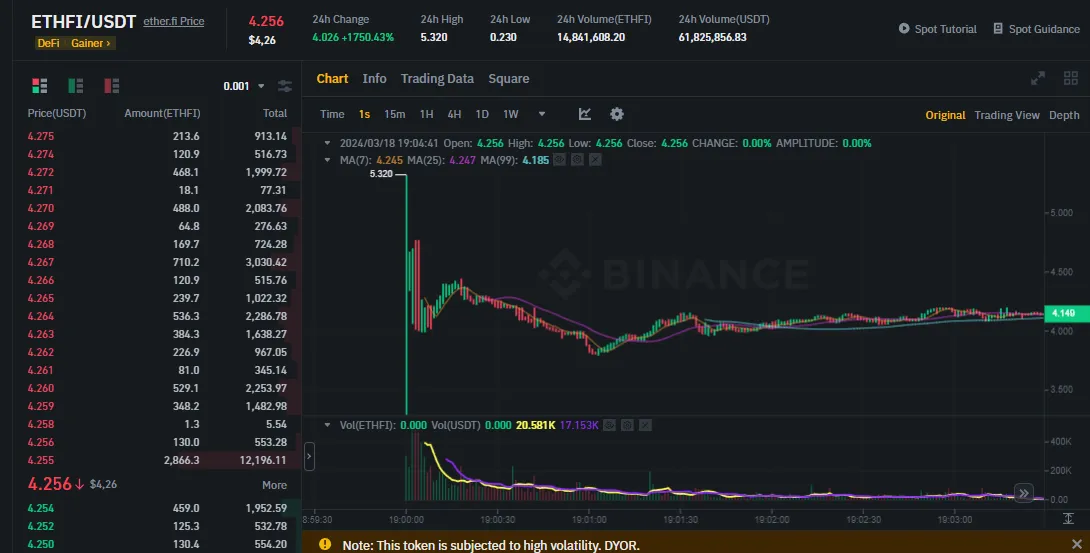1090x553 pixels.
Task: Dismiss the high volatility note banner
Action: [1077, 544]
